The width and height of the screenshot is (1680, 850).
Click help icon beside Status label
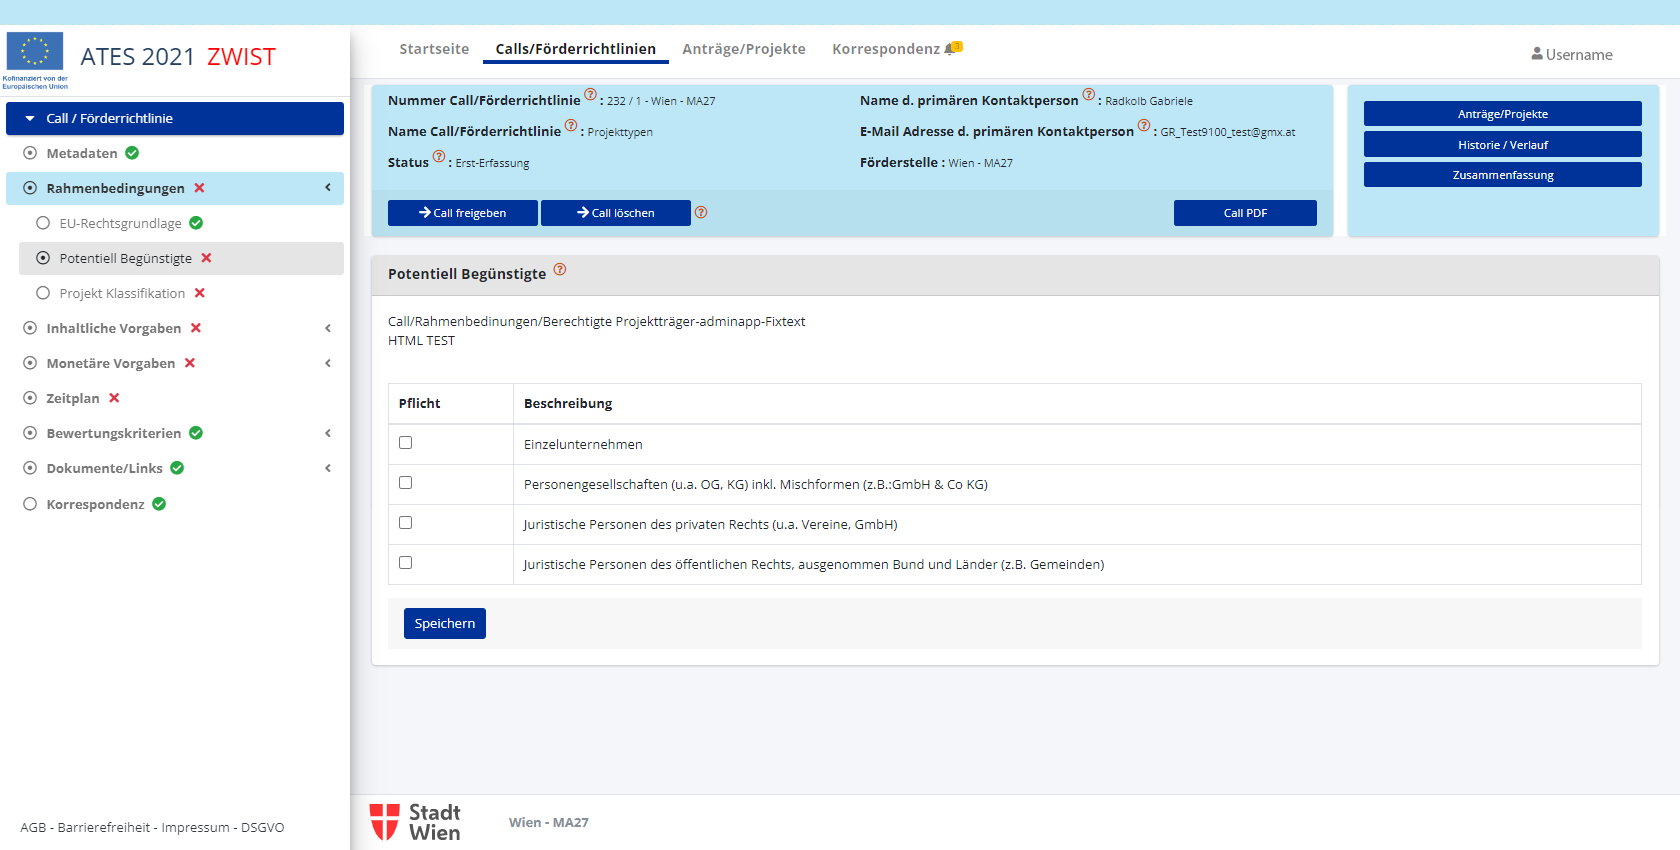coord(439,157)
